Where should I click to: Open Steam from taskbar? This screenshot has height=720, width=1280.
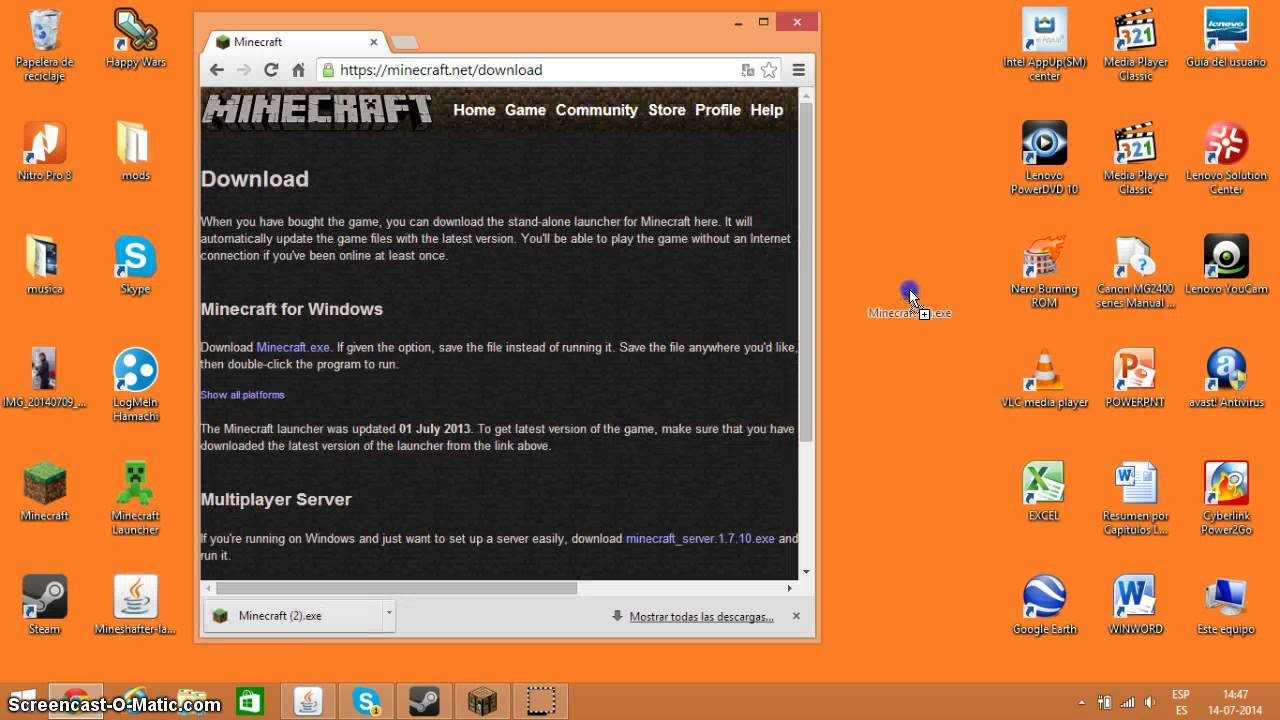[424, 701]
